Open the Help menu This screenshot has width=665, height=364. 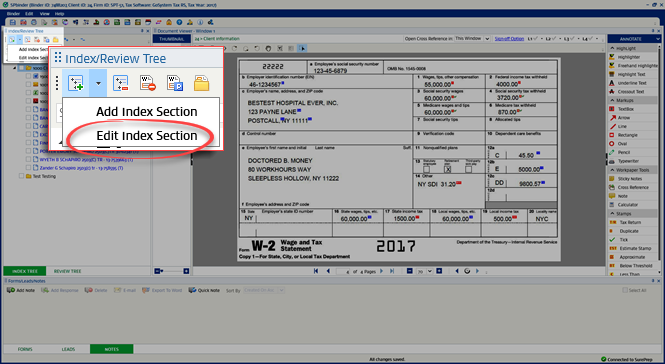59,14
